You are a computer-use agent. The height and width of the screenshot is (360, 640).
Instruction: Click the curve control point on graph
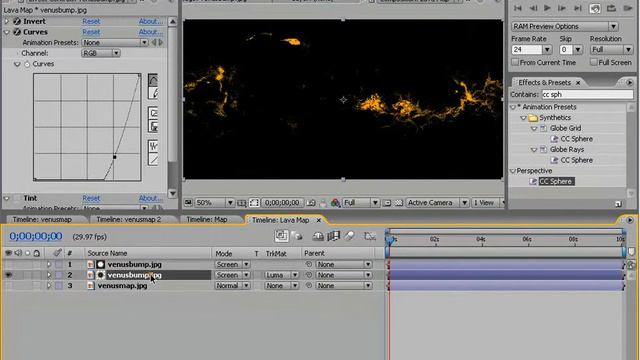click(115, 157)
